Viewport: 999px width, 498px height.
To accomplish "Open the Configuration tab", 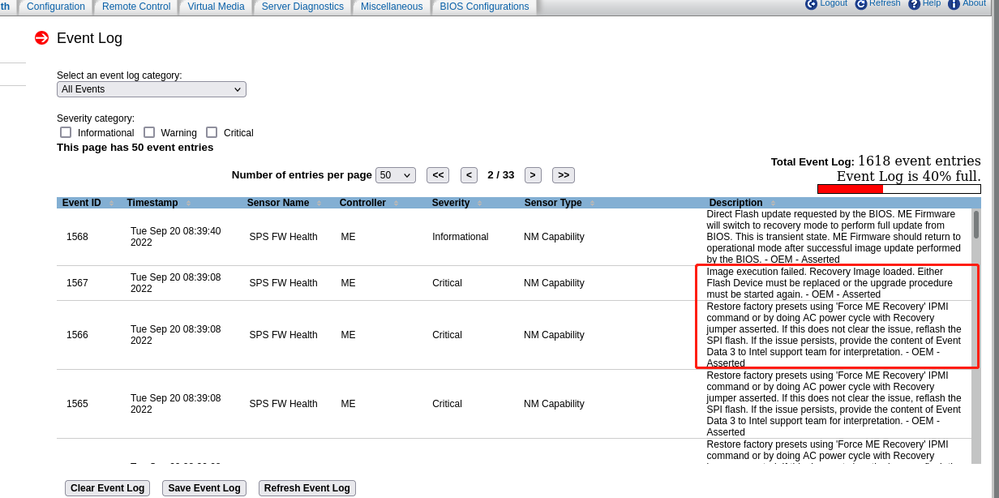I will click(56, 6).
